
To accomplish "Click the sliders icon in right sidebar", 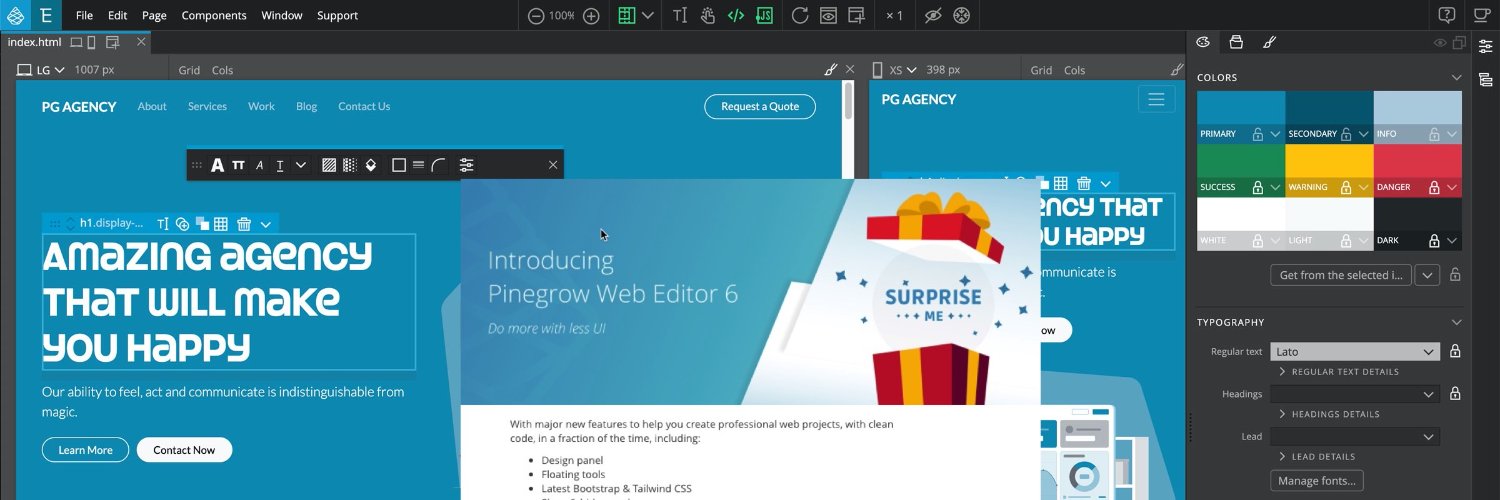I will [x=1486, y=45].
